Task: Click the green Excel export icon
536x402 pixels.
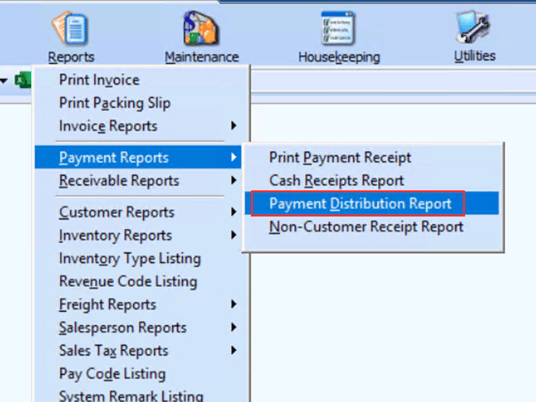Action: (23, 81)
